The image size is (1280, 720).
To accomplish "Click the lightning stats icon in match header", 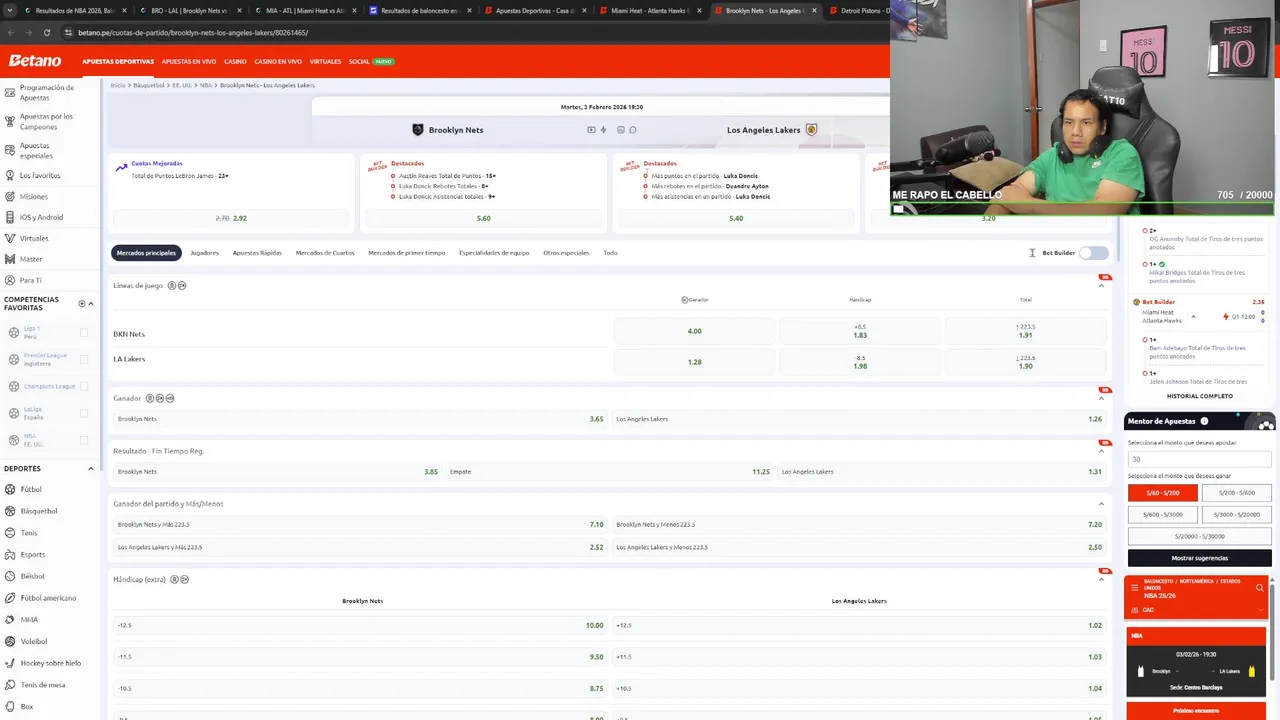I will 603,130.
